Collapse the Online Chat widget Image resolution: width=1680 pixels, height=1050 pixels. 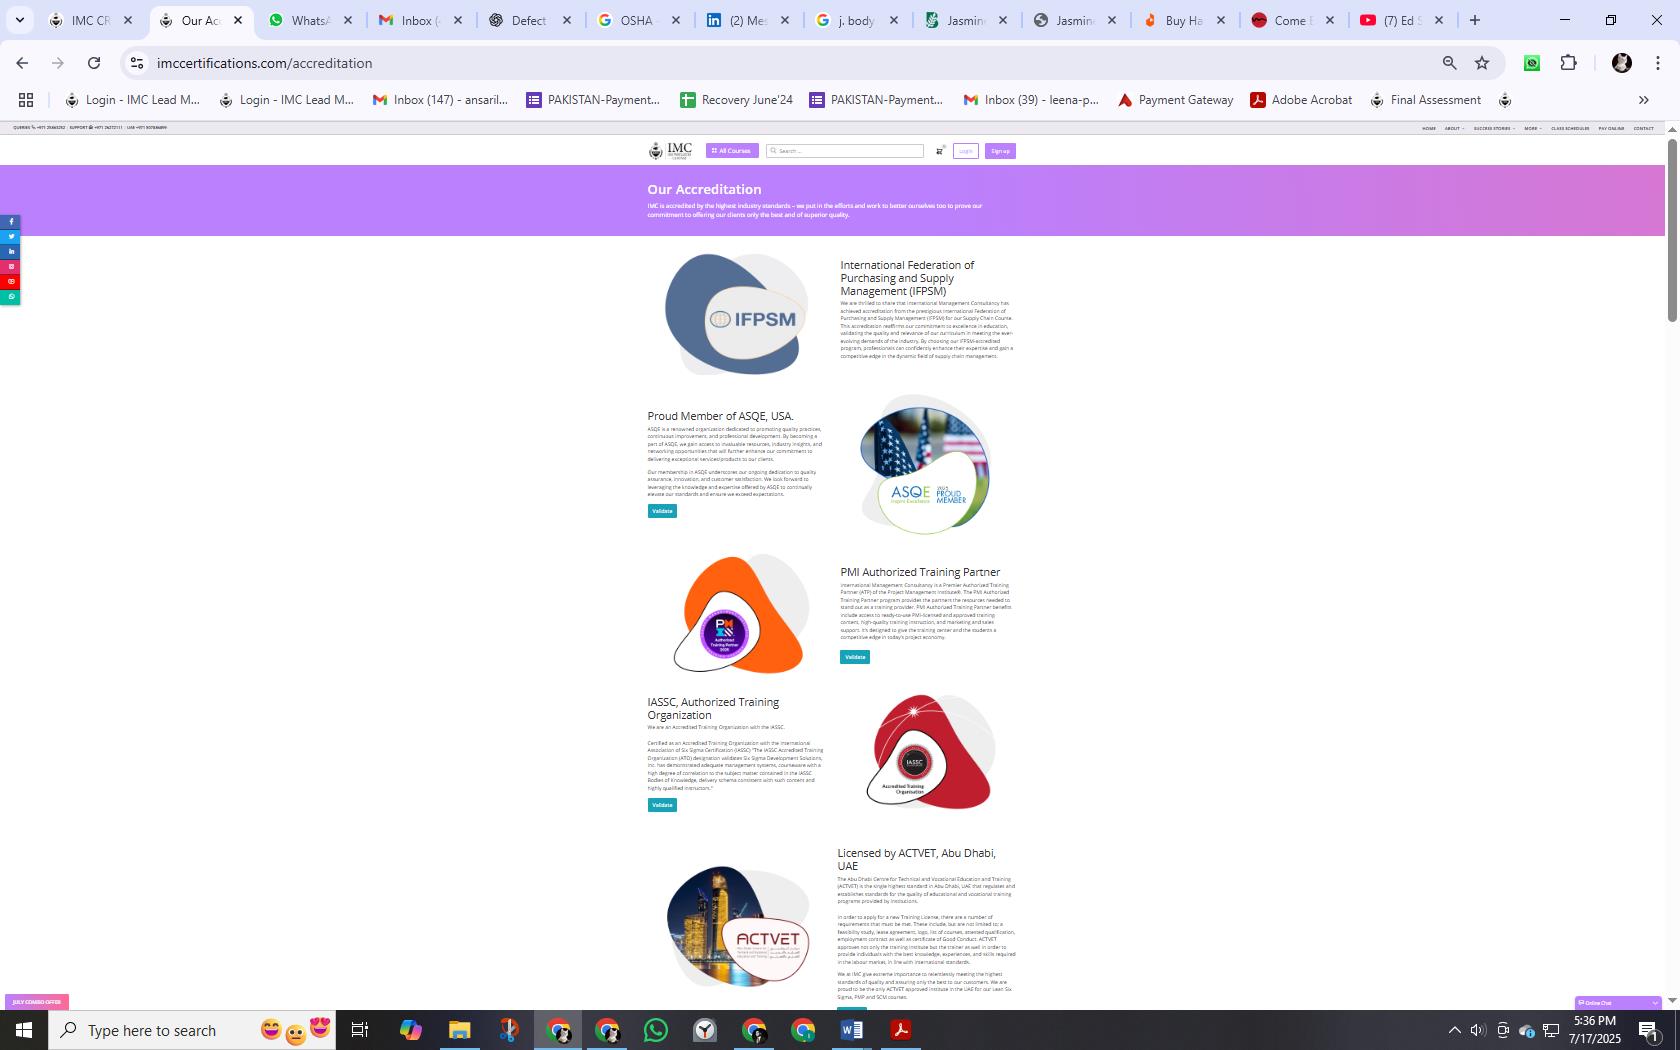1655,1002
